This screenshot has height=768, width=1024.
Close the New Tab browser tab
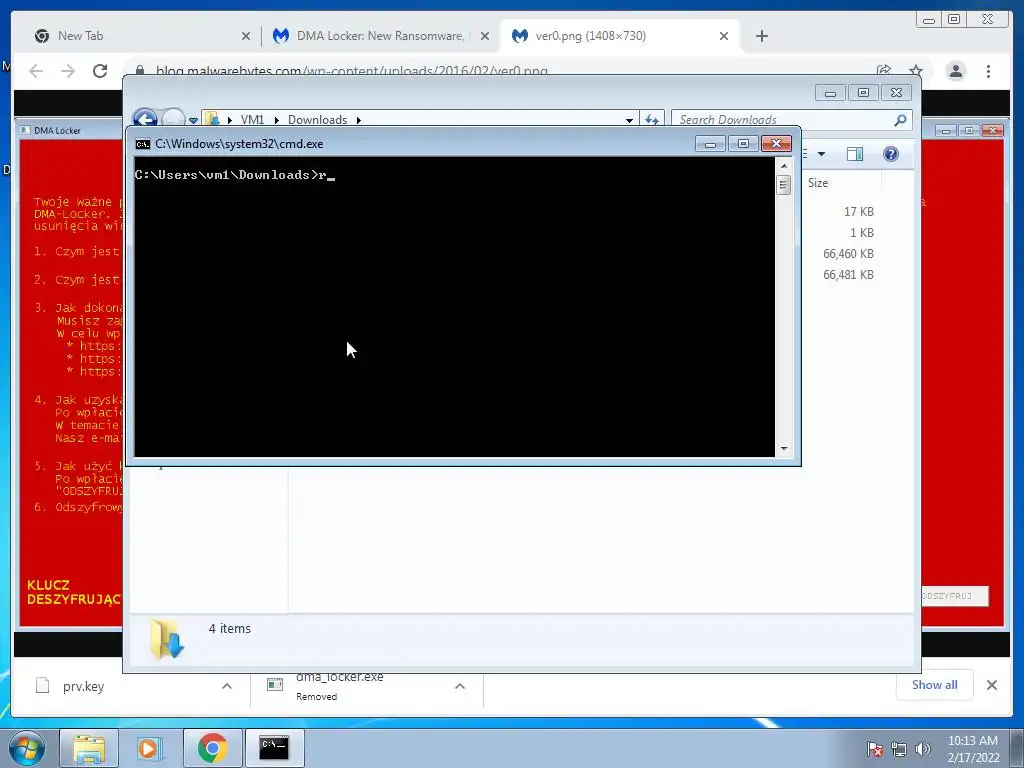pos(246,37)
